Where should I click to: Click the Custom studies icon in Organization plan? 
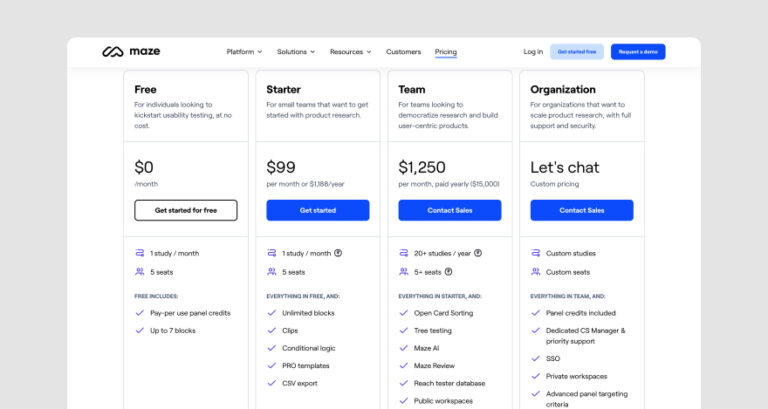[536, 253]
